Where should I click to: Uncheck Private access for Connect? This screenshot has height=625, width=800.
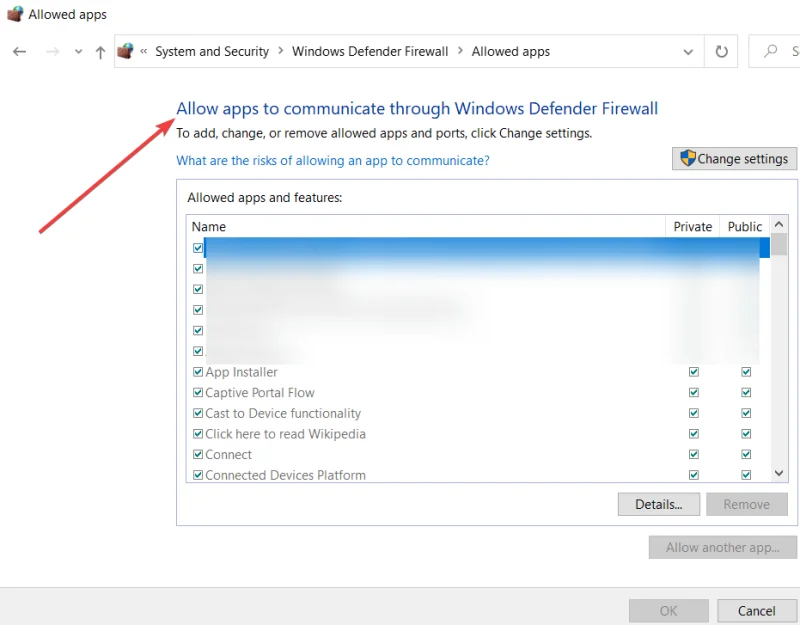(x=693, y=454)
